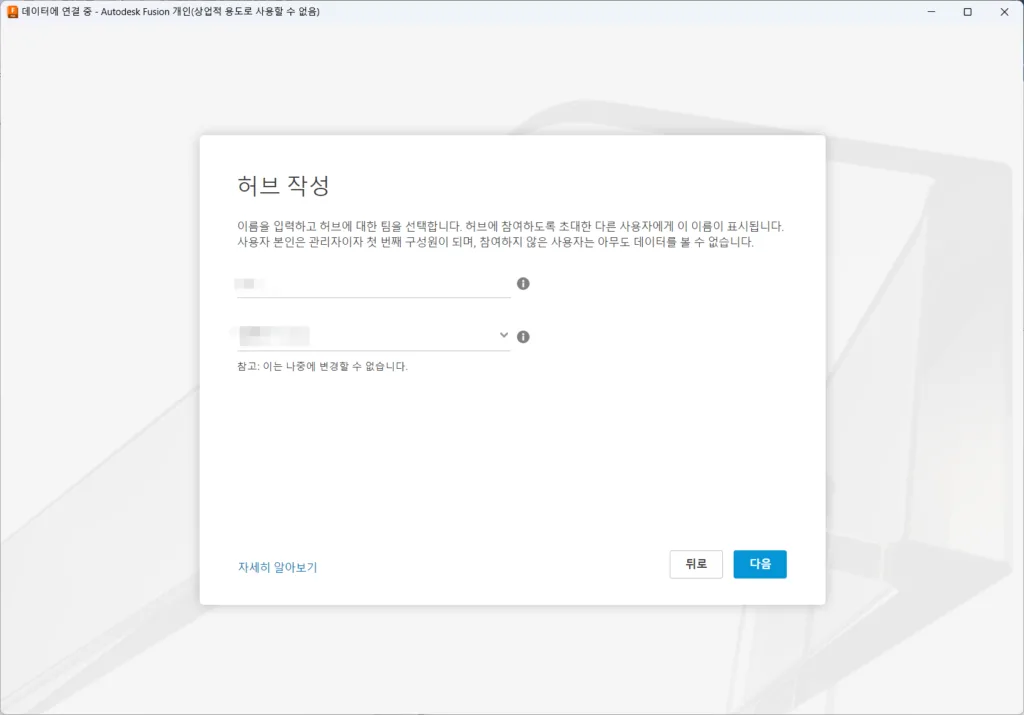Maximize the Autodesk Fusion window
The height and width of the screenshot is (715, 1024).
tap(968, 12)
